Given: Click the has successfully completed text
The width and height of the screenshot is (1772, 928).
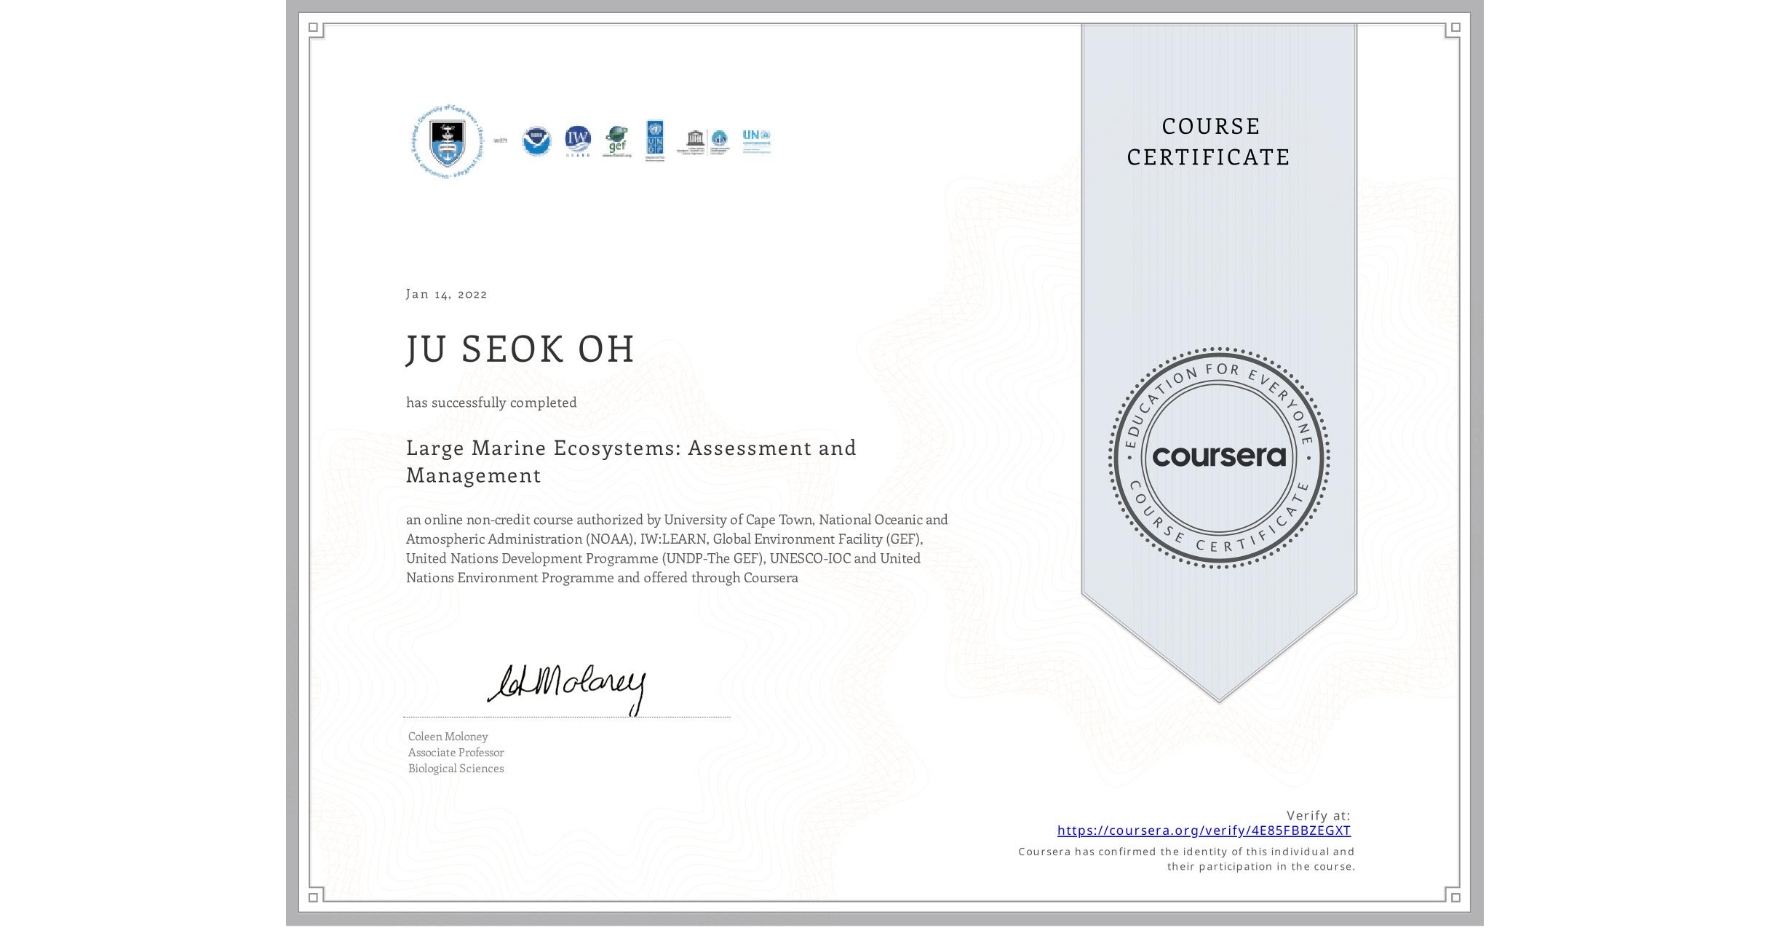Looking at the screenshot, I should click(491, 401).
